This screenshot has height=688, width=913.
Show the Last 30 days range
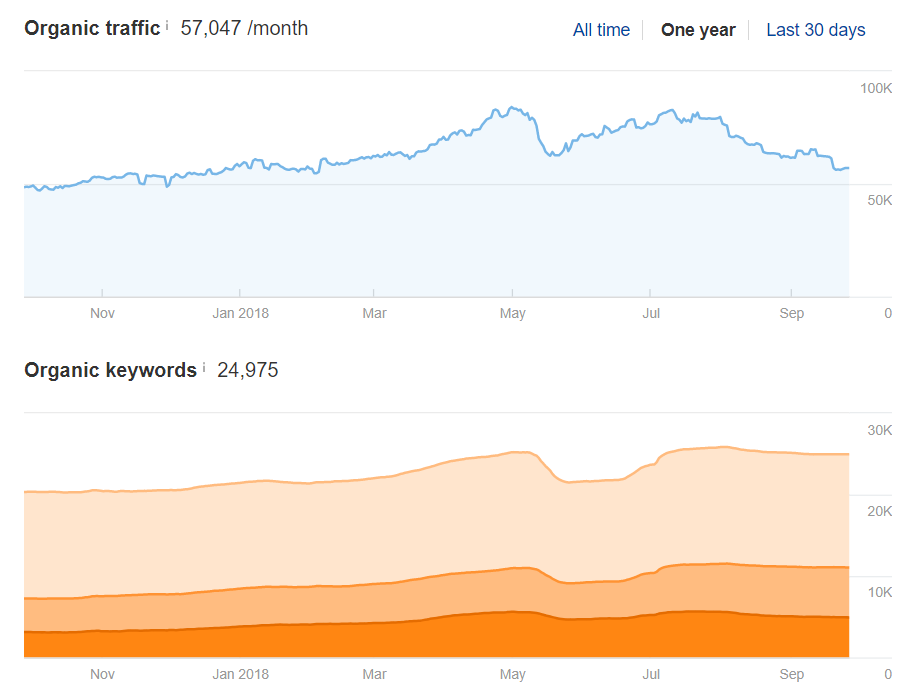point(815,30)
